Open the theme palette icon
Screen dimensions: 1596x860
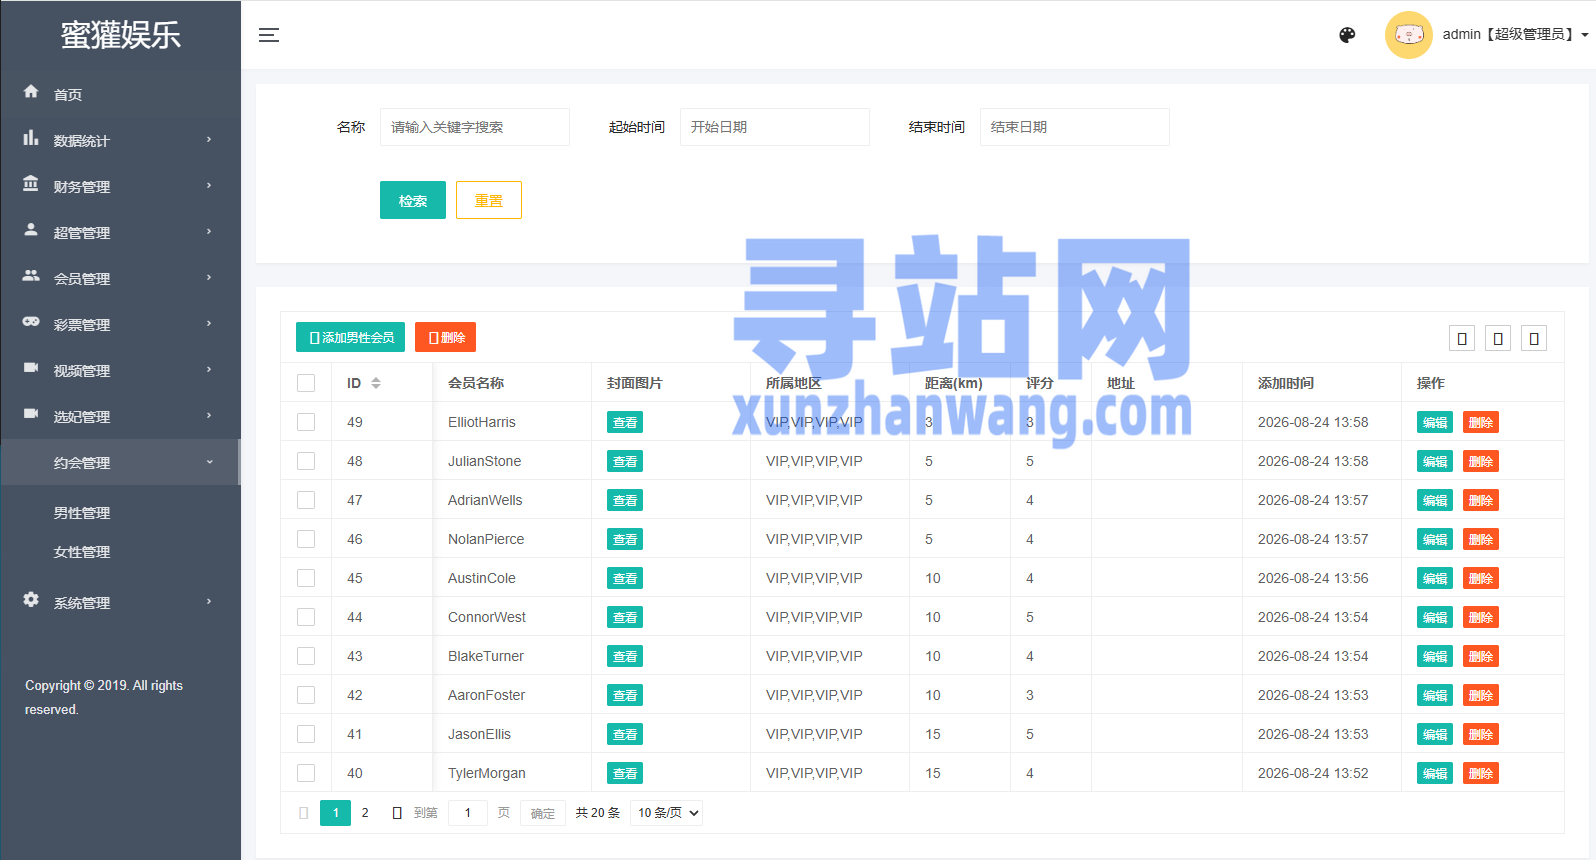pos(1347,35)
